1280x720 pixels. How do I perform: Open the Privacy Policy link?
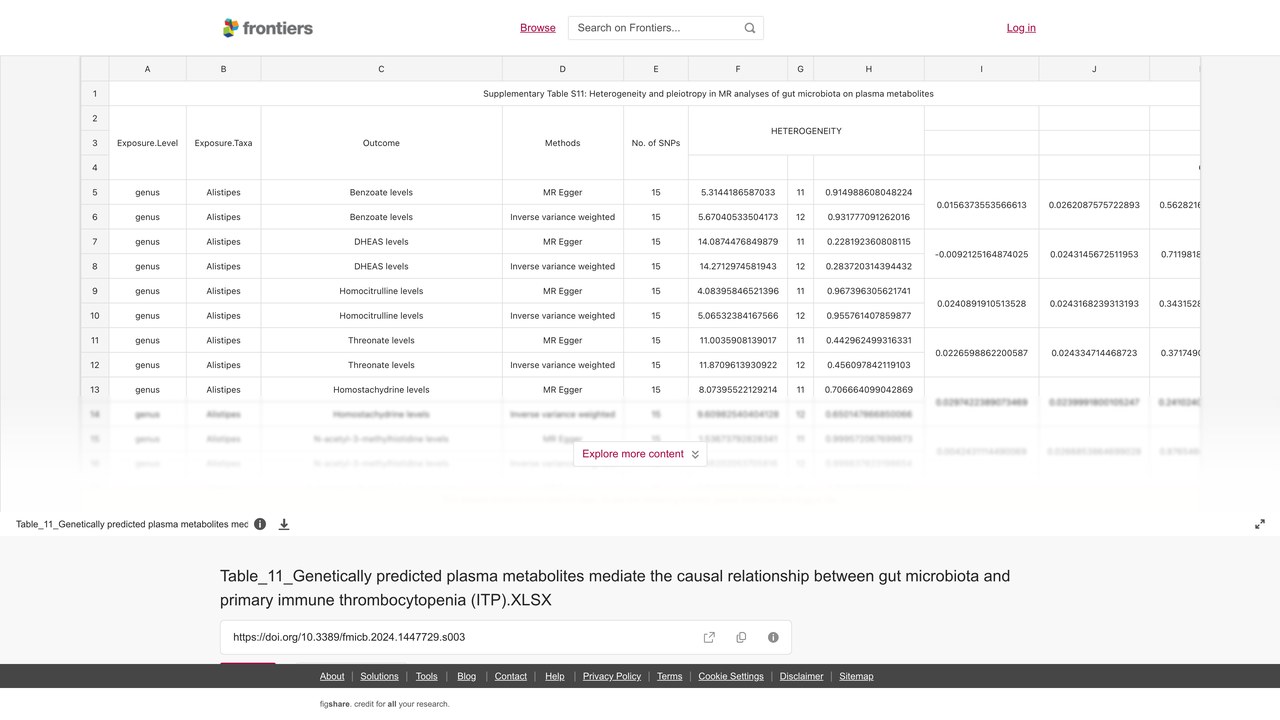pos(612,676)
